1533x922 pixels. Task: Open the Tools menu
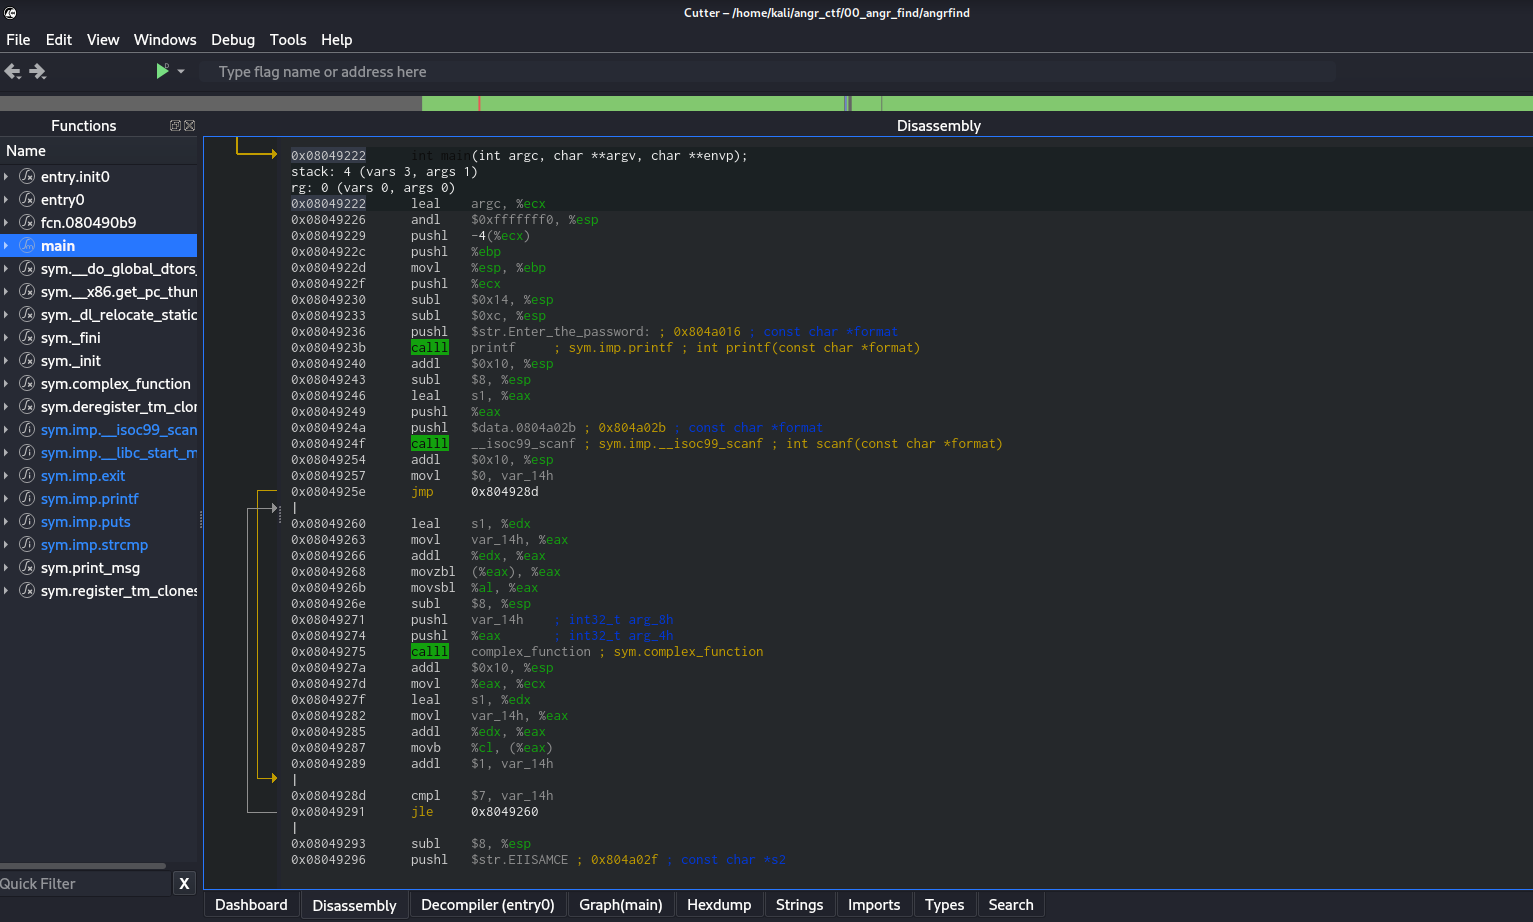(287, 40)
